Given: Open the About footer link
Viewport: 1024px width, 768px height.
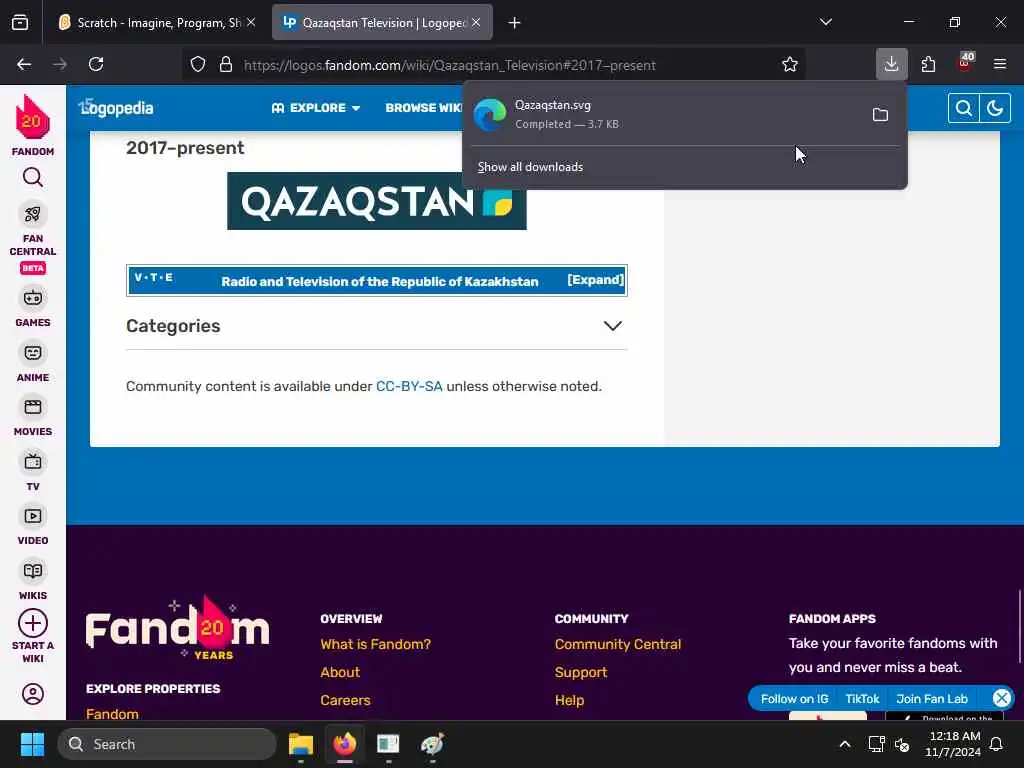Looking at the screenshot, I should [x=340, y=672].
